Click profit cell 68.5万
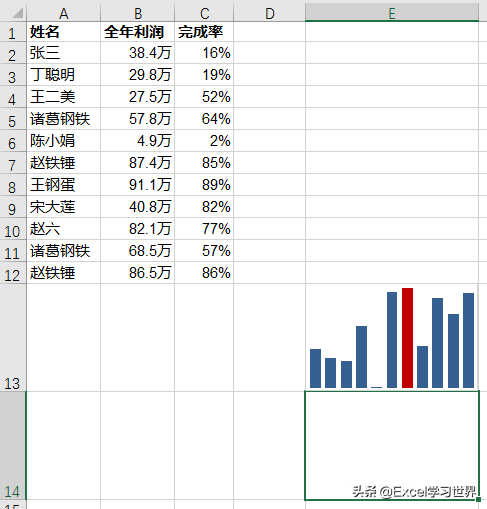 point(137,251)
